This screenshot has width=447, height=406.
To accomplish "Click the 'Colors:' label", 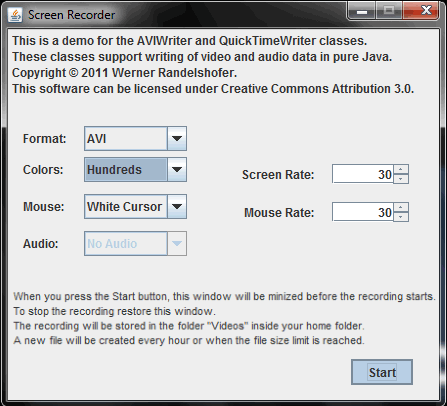I will (43, 170).
